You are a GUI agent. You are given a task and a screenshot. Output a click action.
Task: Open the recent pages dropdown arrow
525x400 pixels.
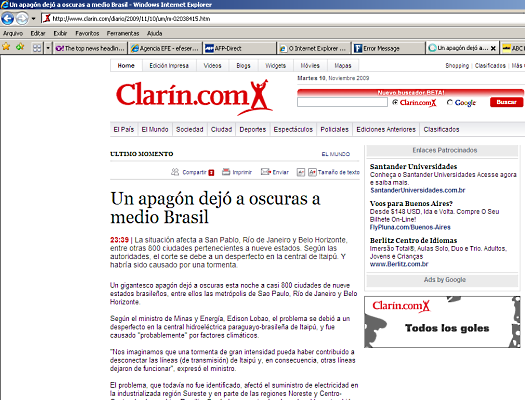point(33,19)
